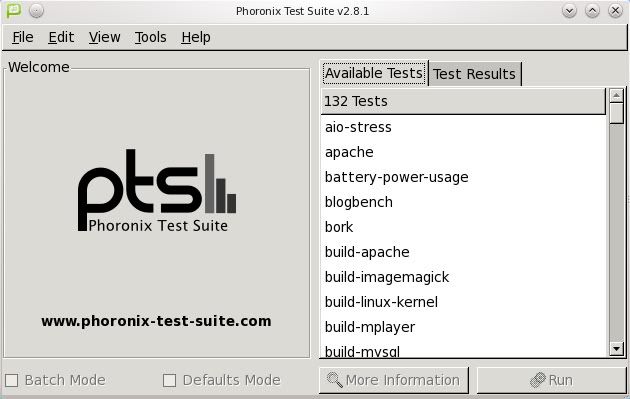The height and width of the screenshot is (399, 630).
Task: Minimize the Phoronix Test Suite window
Action: 569,10
